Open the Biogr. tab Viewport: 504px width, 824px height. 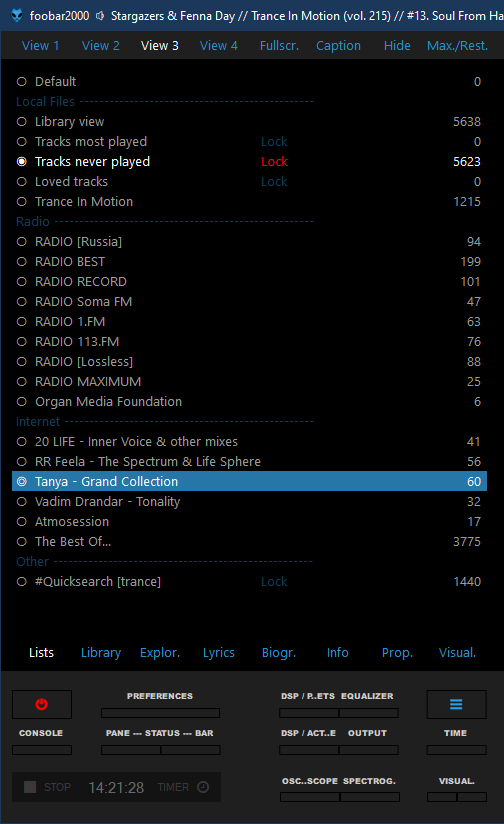coord(279,653)
